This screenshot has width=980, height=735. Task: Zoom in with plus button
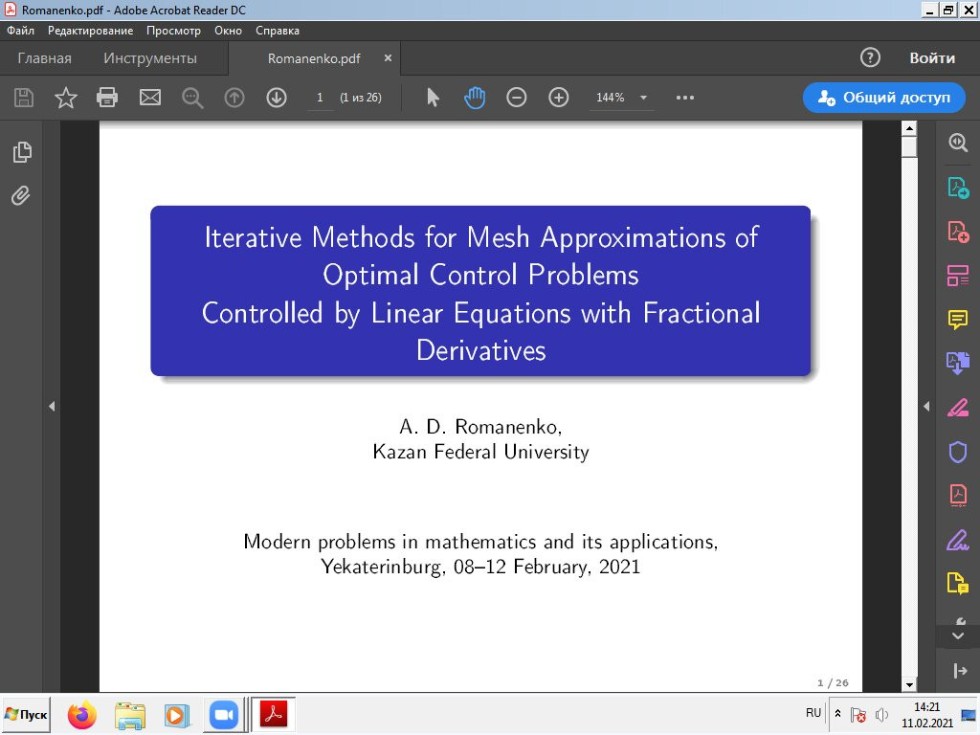(558, 98)
